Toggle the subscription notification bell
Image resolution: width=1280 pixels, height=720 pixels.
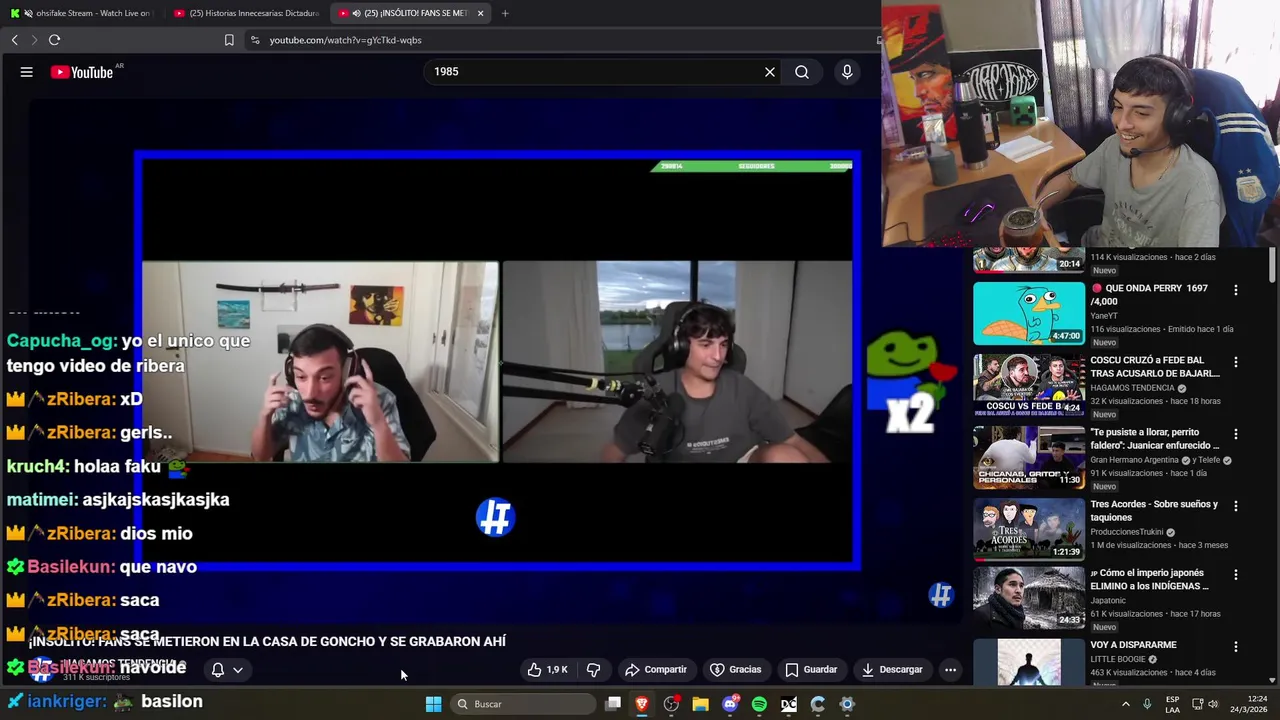217,670
